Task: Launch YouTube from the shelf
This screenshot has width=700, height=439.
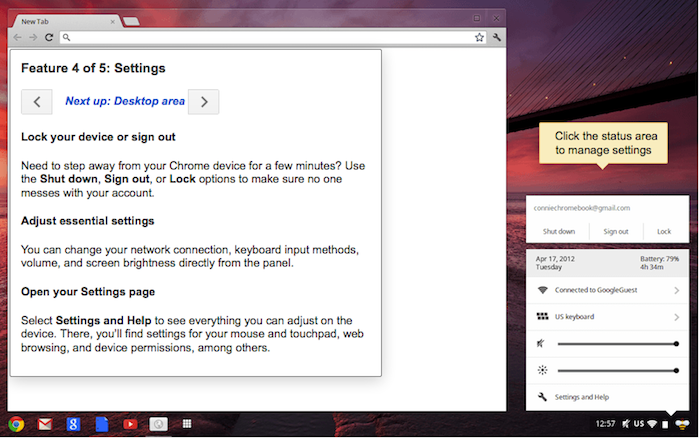Action: (x=129, y=424)
